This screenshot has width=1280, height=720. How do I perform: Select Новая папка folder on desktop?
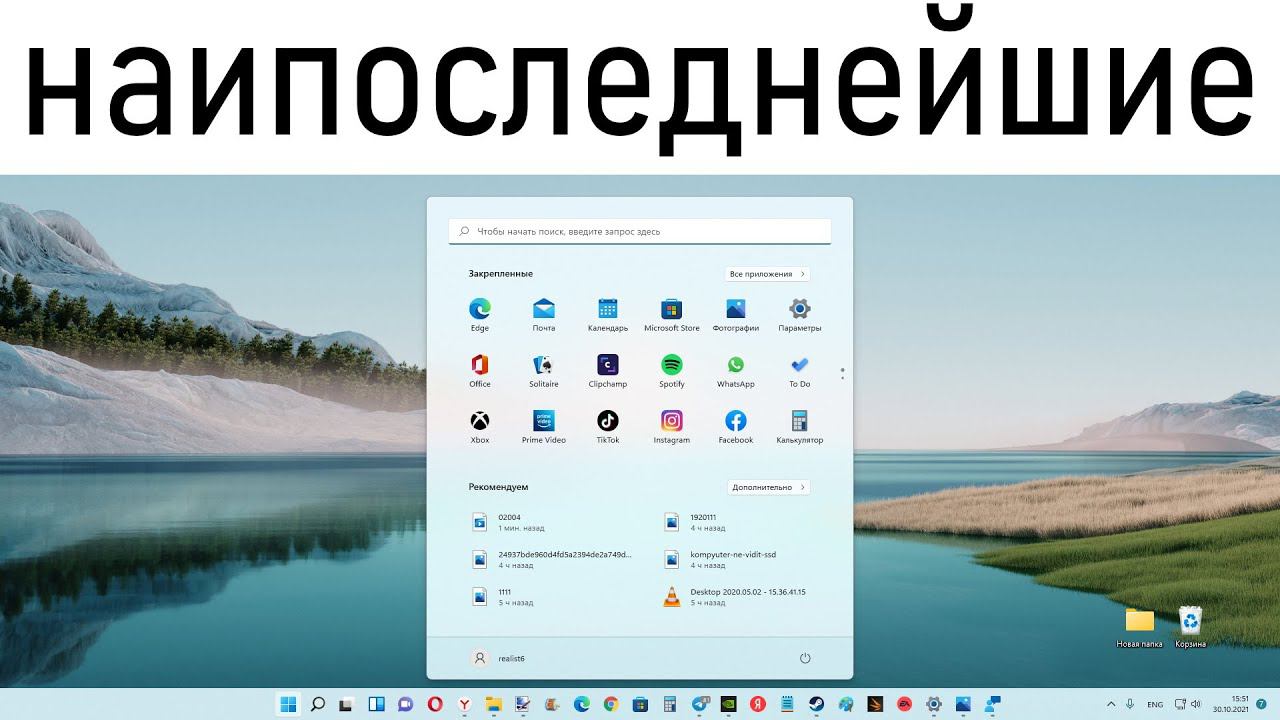click(x=1139, y=628)
